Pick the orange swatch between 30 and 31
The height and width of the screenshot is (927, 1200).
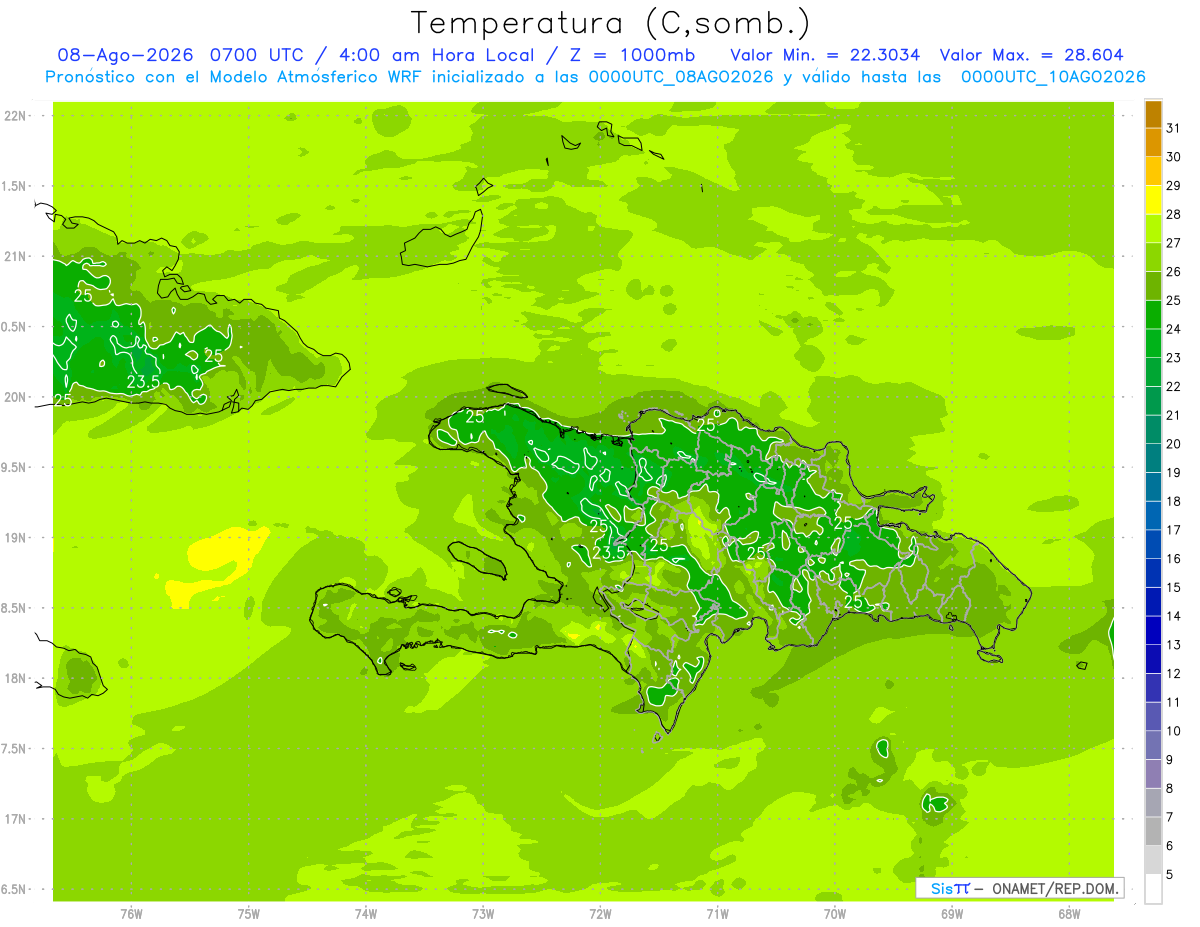(1153, 142)
